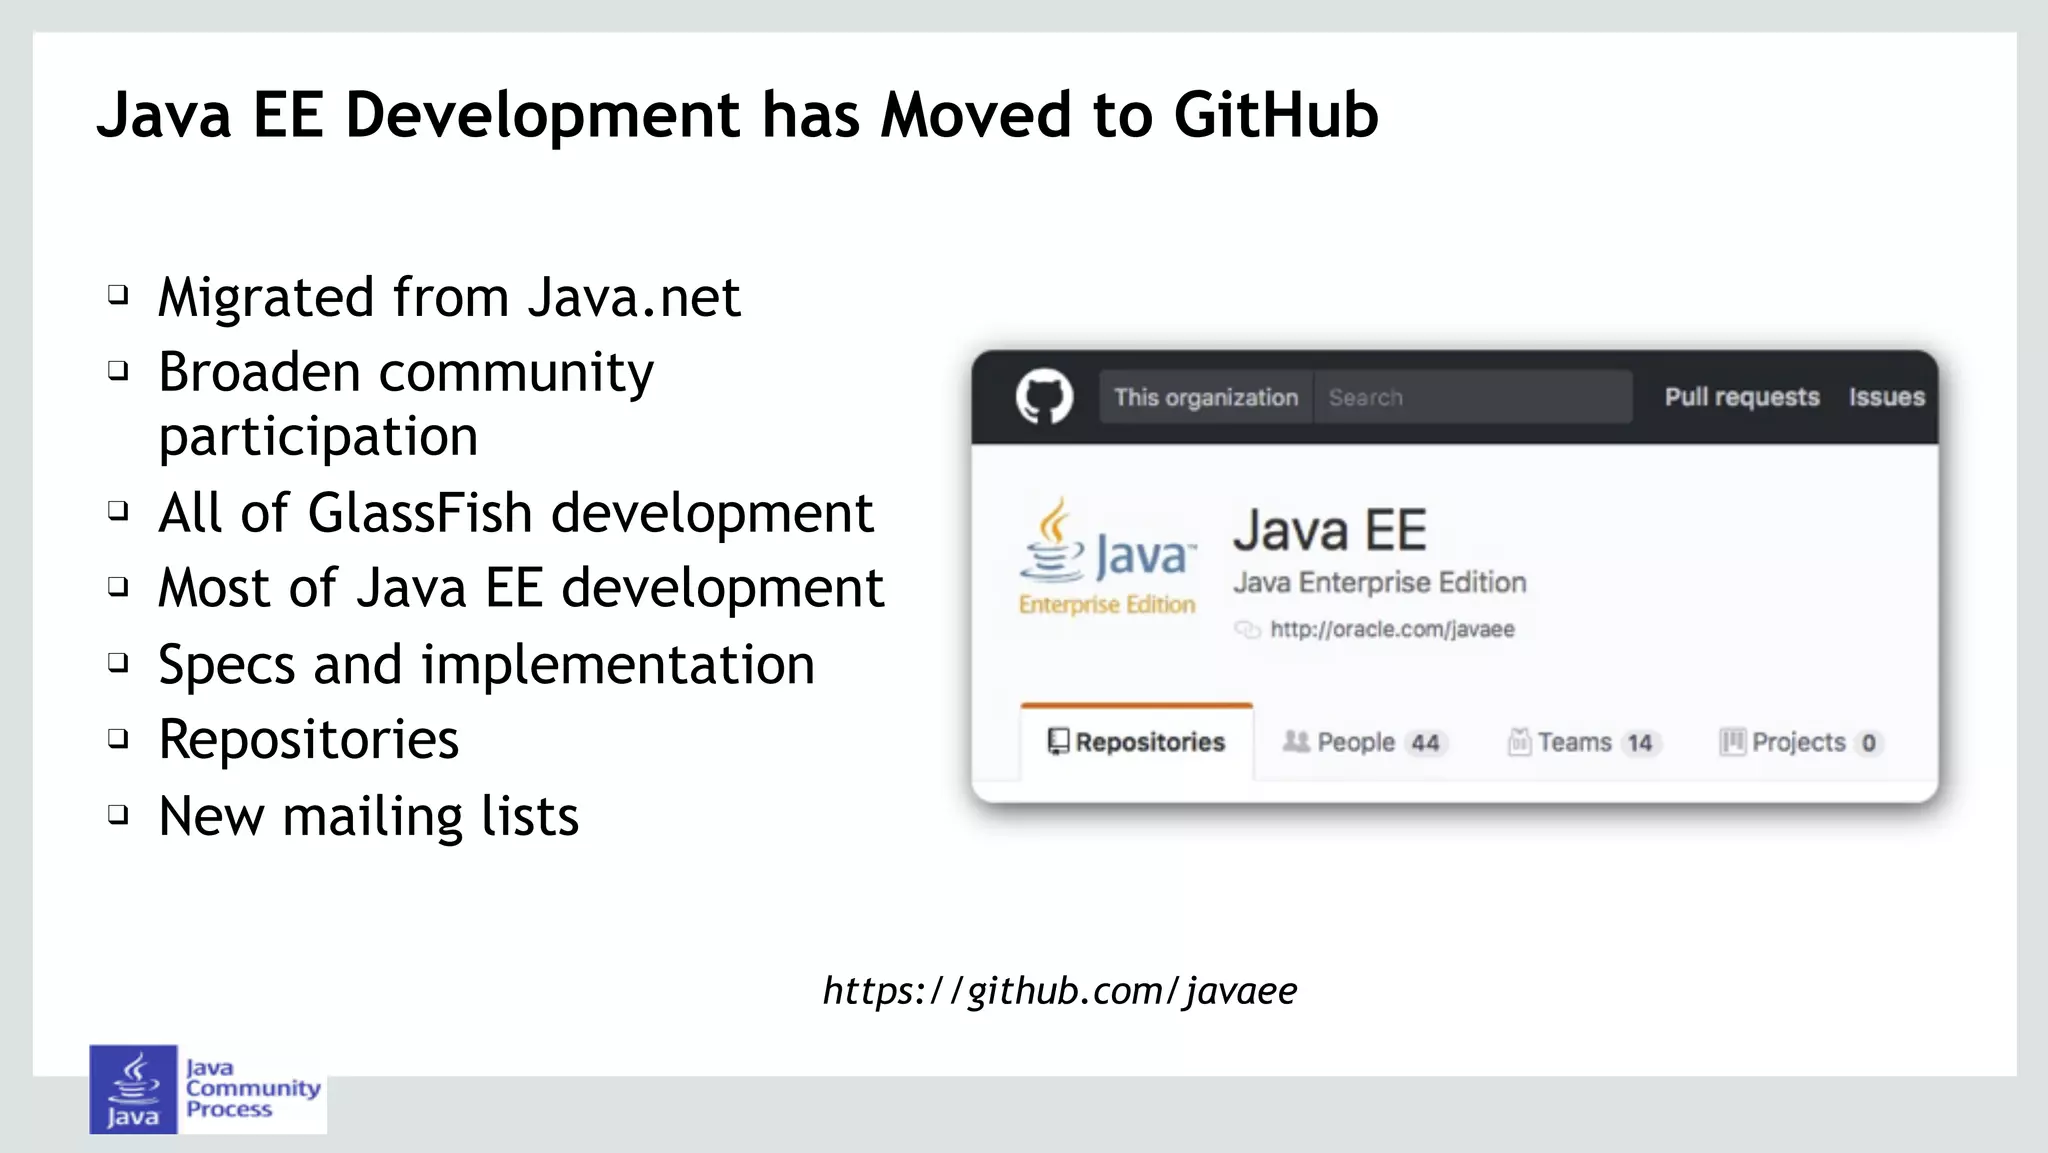
Task: Click the Specs and implementation bullet
Action: click(x=486, y=665)
